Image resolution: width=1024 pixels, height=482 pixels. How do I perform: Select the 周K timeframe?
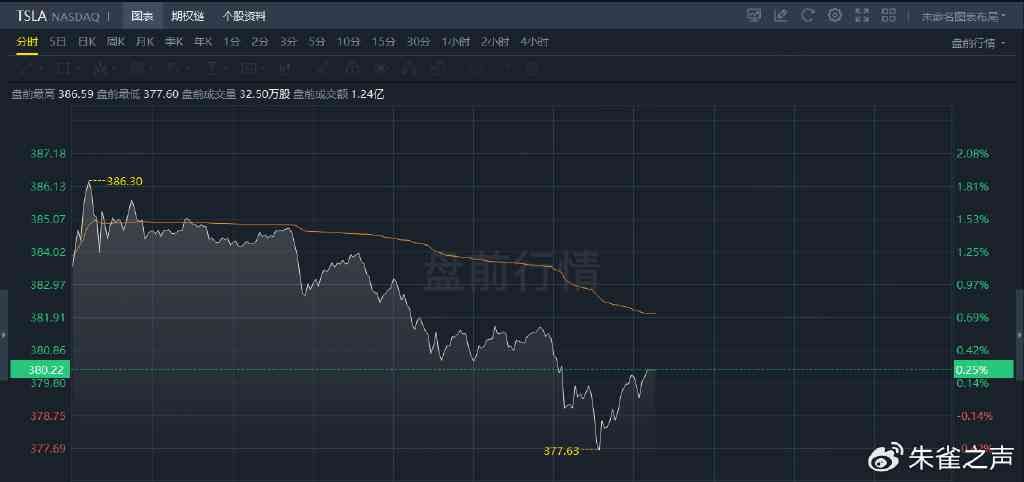click(x=116, y=42)
